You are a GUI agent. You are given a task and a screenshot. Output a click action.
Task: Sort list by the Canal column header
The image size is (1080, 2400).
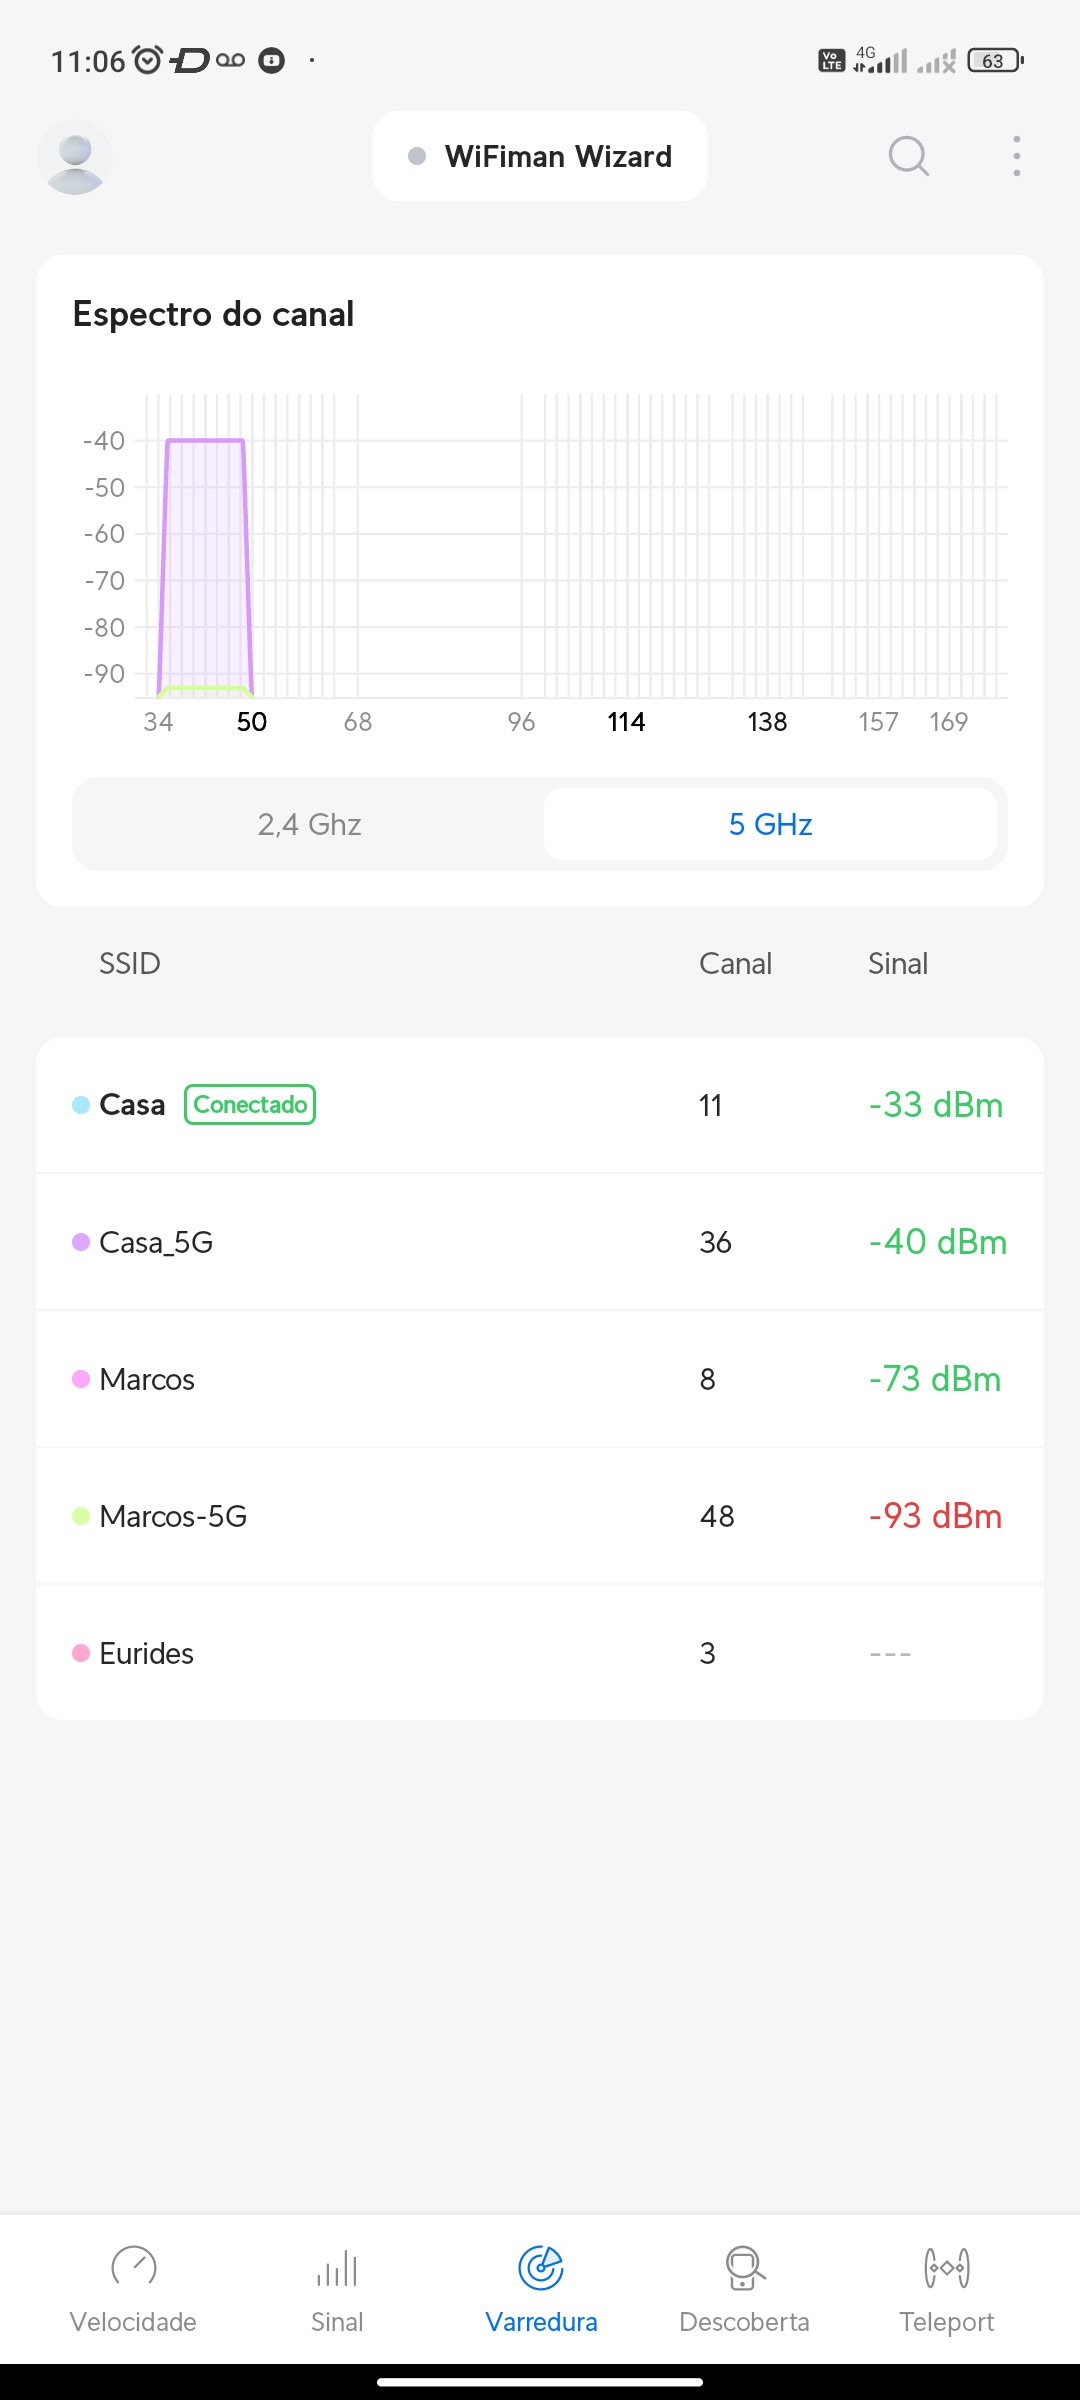click(735, 964)
